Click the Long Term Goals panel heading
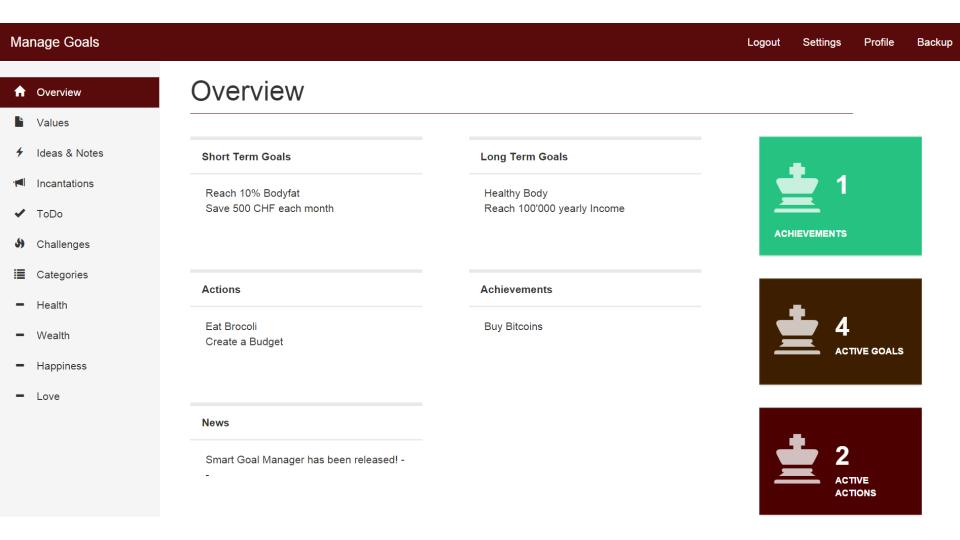Screen dimensions: 960x540 coord(524,157)
